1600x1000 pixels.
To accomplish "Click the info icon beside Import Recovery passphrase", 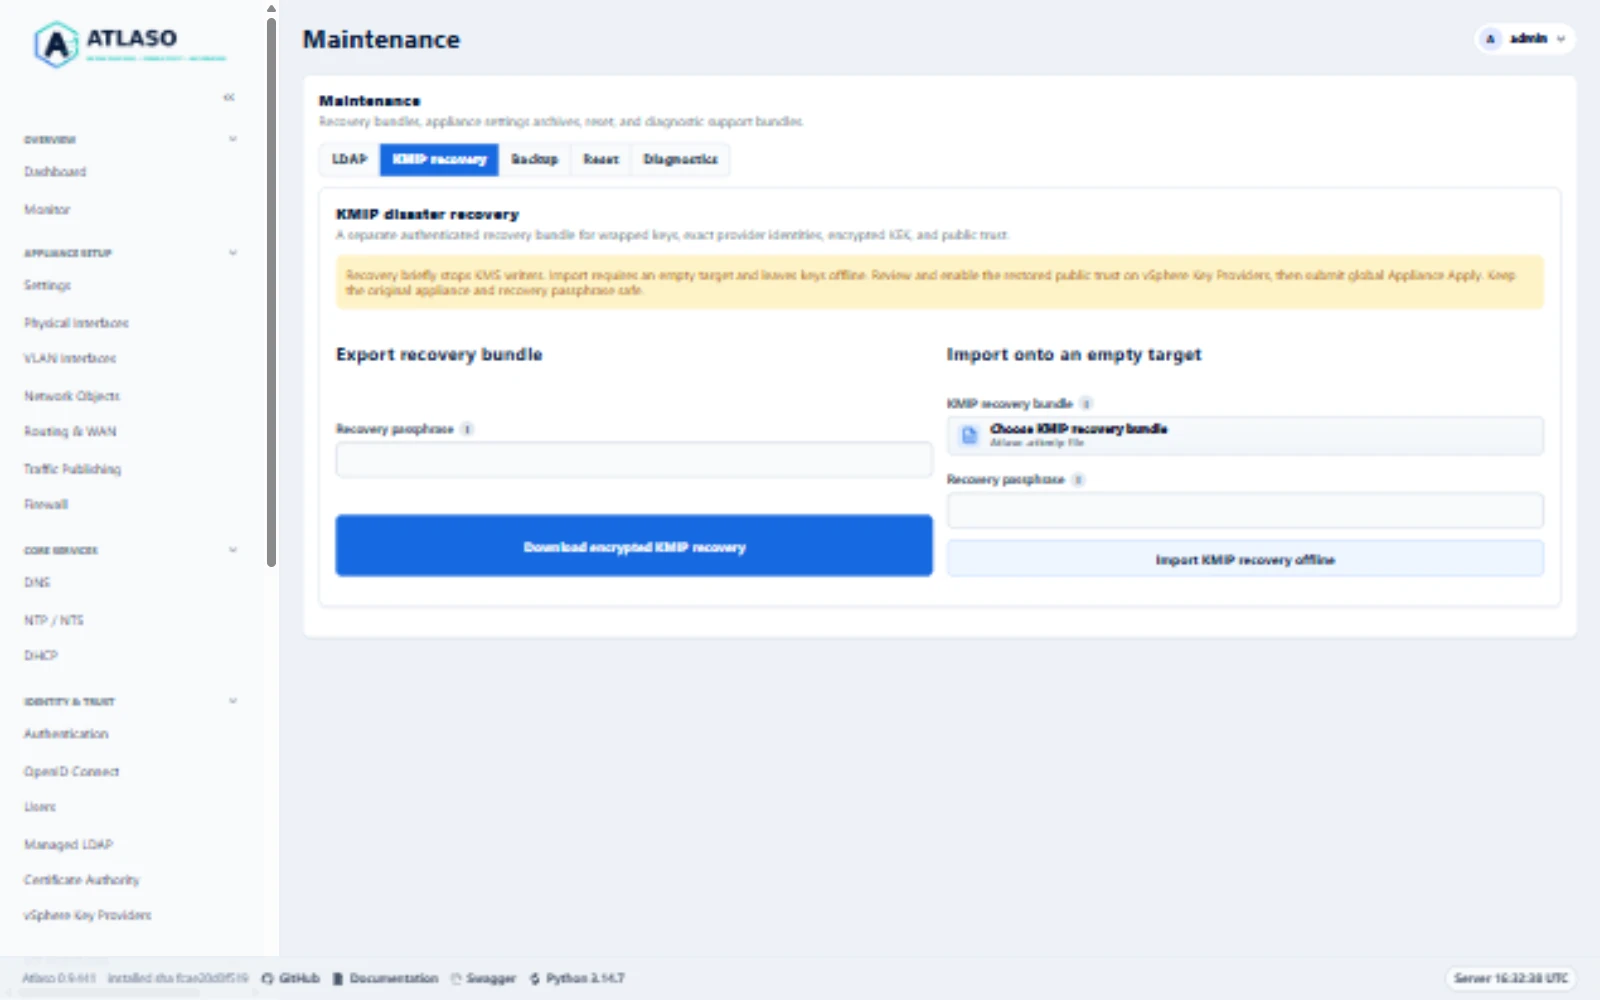I will [1078, 480].
